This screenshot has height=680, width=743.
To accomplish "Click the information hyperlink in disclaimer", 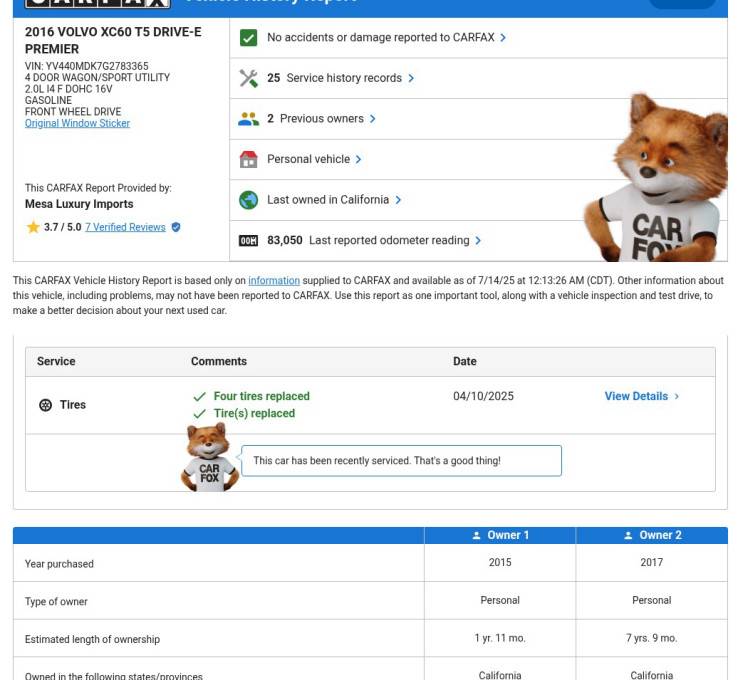I will [274, 281].
